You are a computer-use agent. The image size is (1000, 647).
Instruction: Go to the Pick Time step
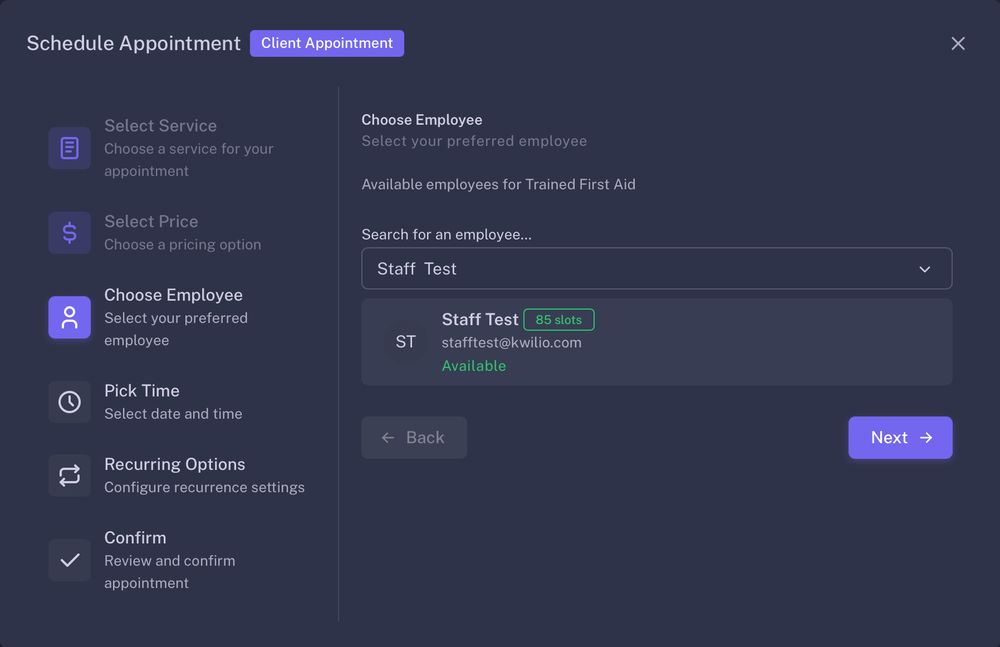tap(142, 391)
